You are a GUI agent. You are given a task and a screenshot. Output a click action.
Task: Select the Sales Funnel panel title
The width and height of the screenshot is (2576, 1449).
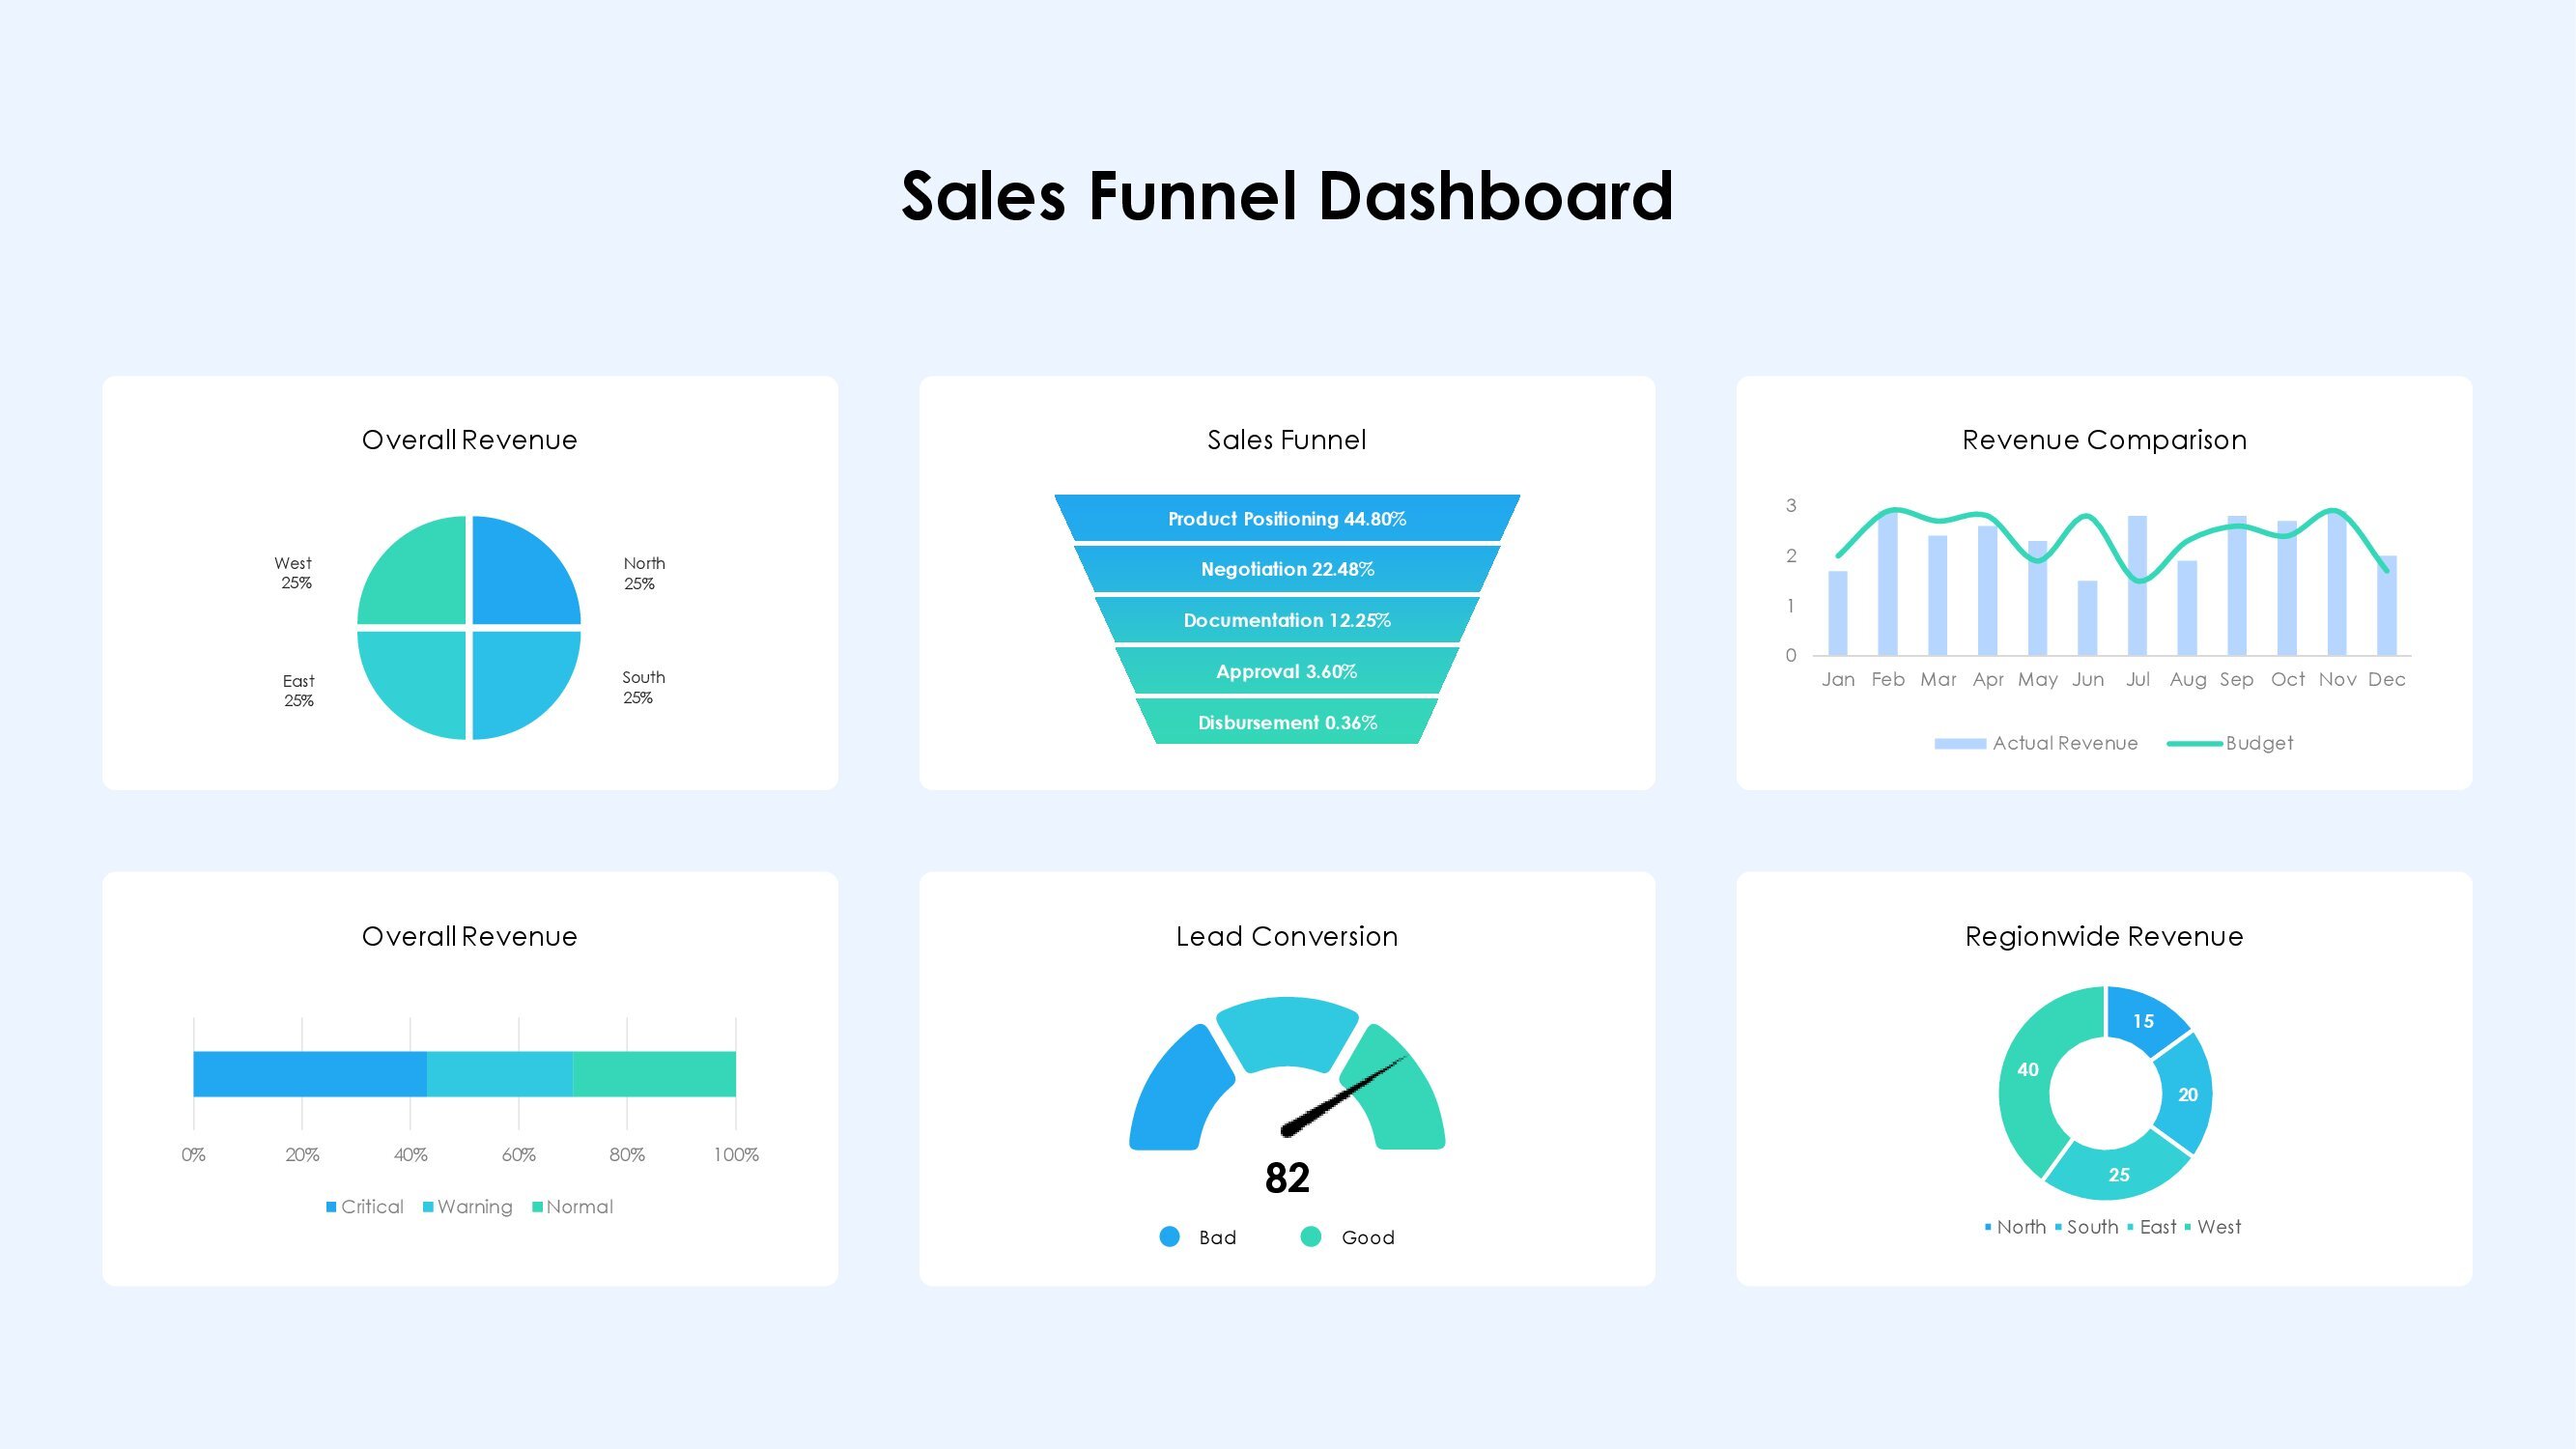click(x=1288, y=439)
